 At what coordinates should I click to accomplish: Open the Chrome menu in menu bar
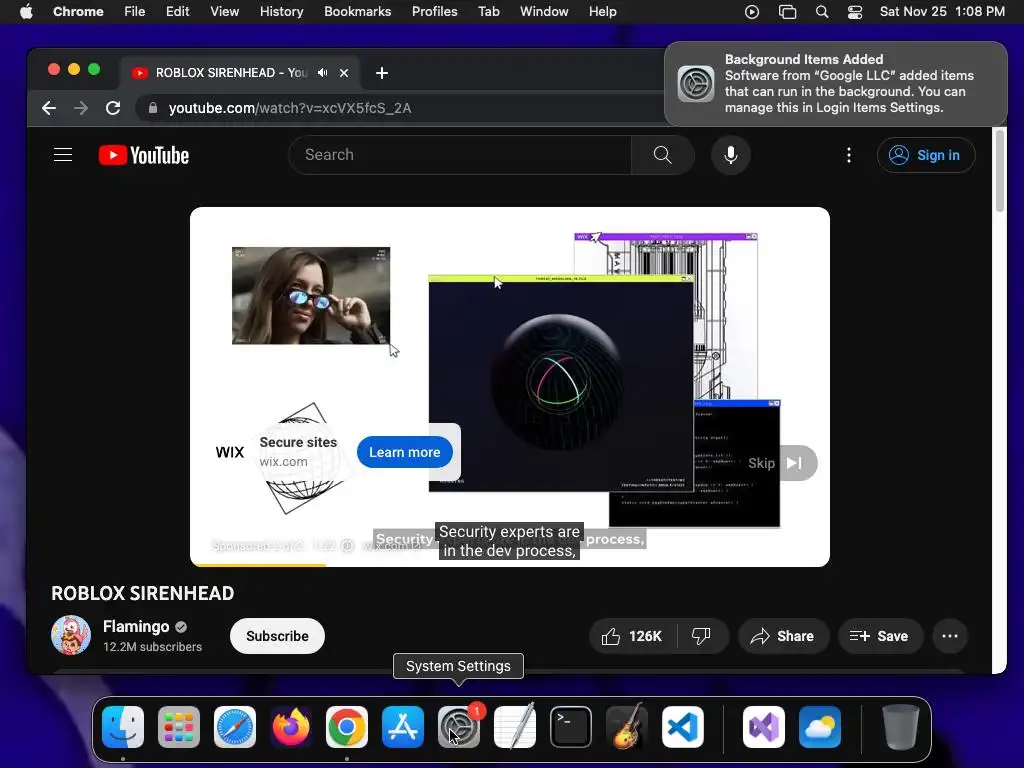78,12
